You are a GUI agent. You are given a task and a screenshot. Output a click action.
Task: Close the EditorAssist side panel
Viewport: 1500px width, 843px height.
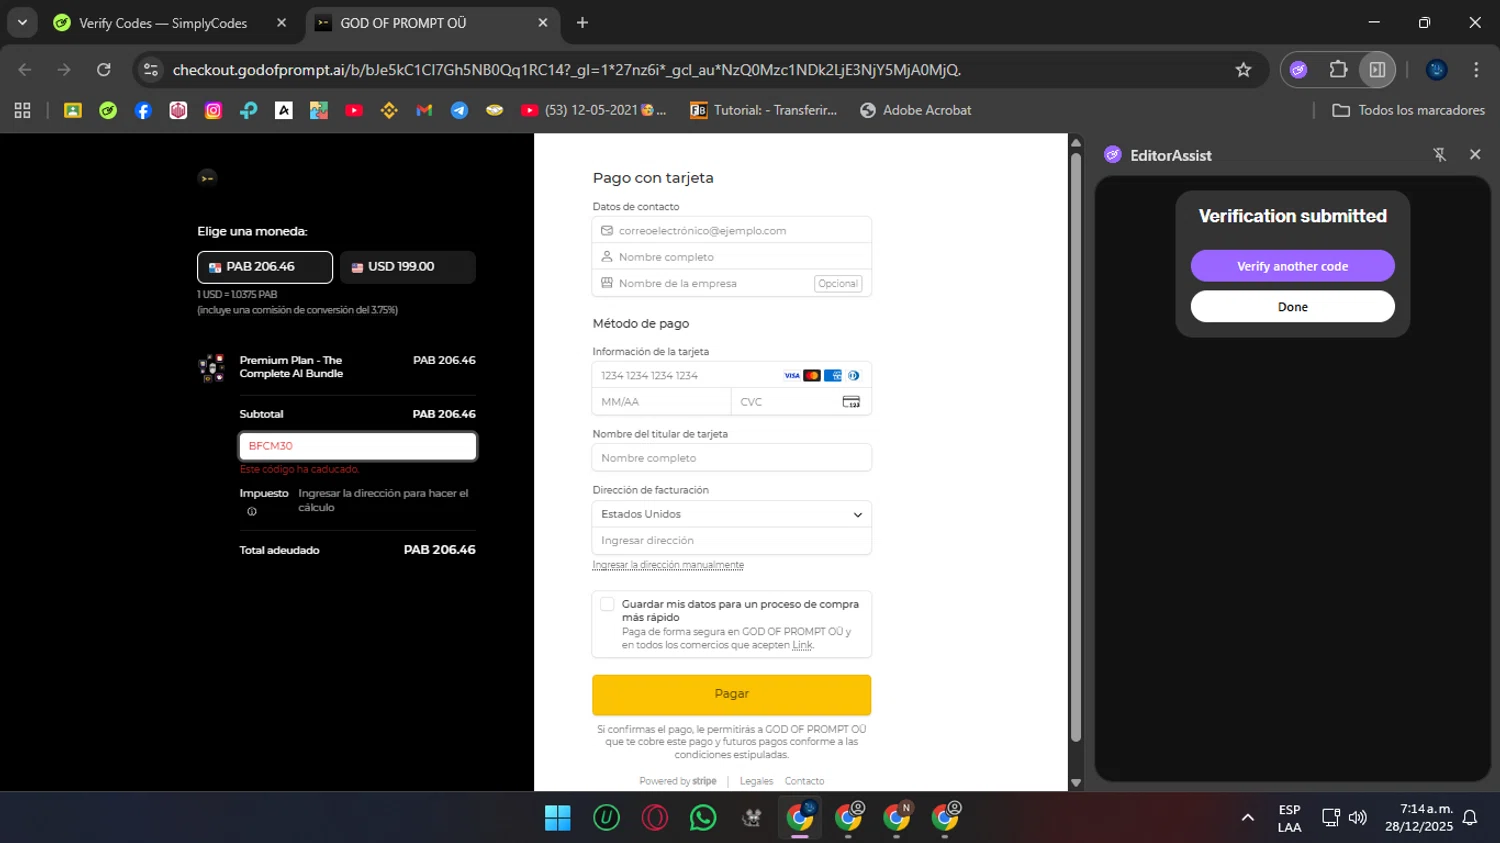tap(1475, 155)
